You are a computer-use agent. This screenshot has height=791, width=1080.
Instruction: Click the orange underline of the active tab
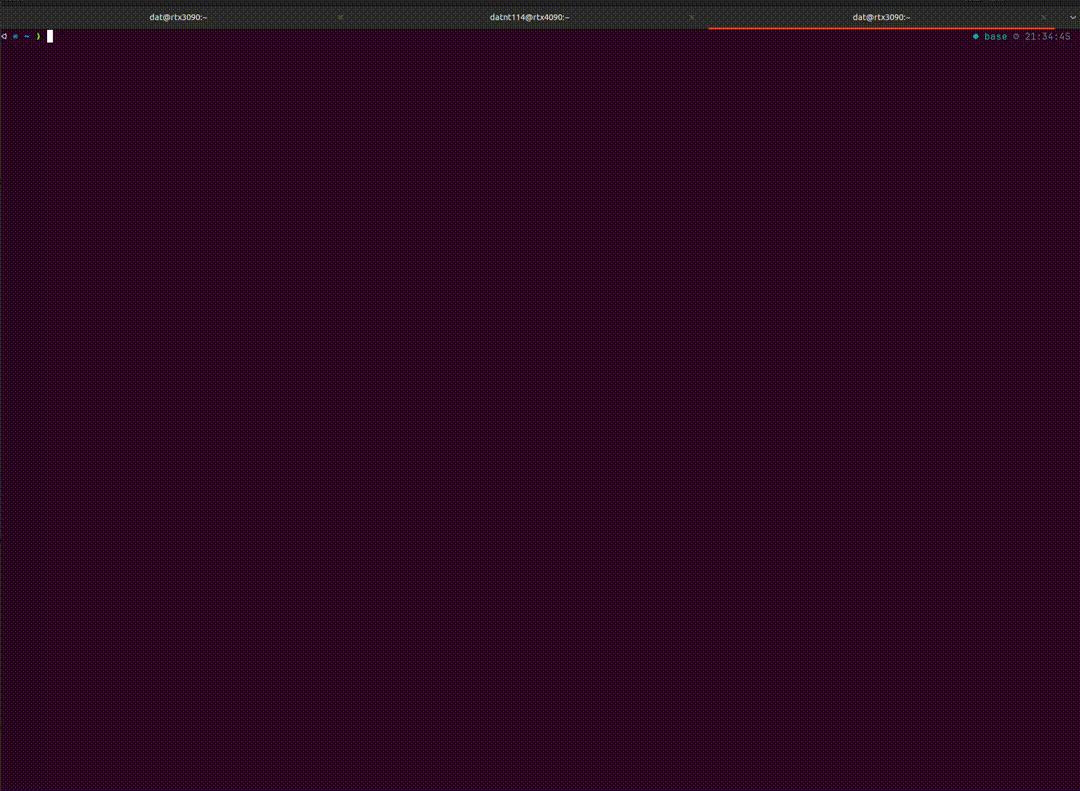880,29
